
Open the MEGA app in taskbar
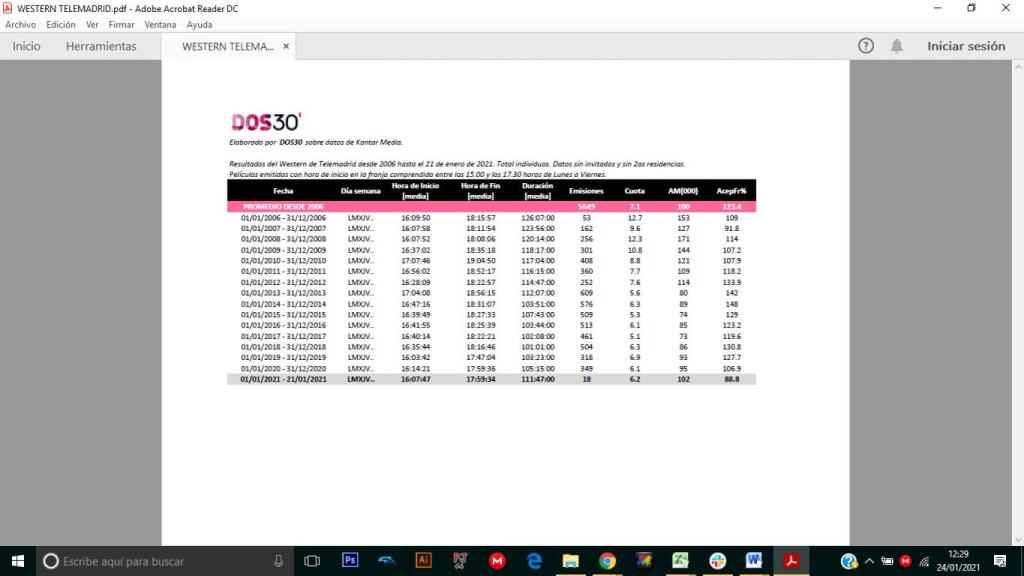click(497, 560)
